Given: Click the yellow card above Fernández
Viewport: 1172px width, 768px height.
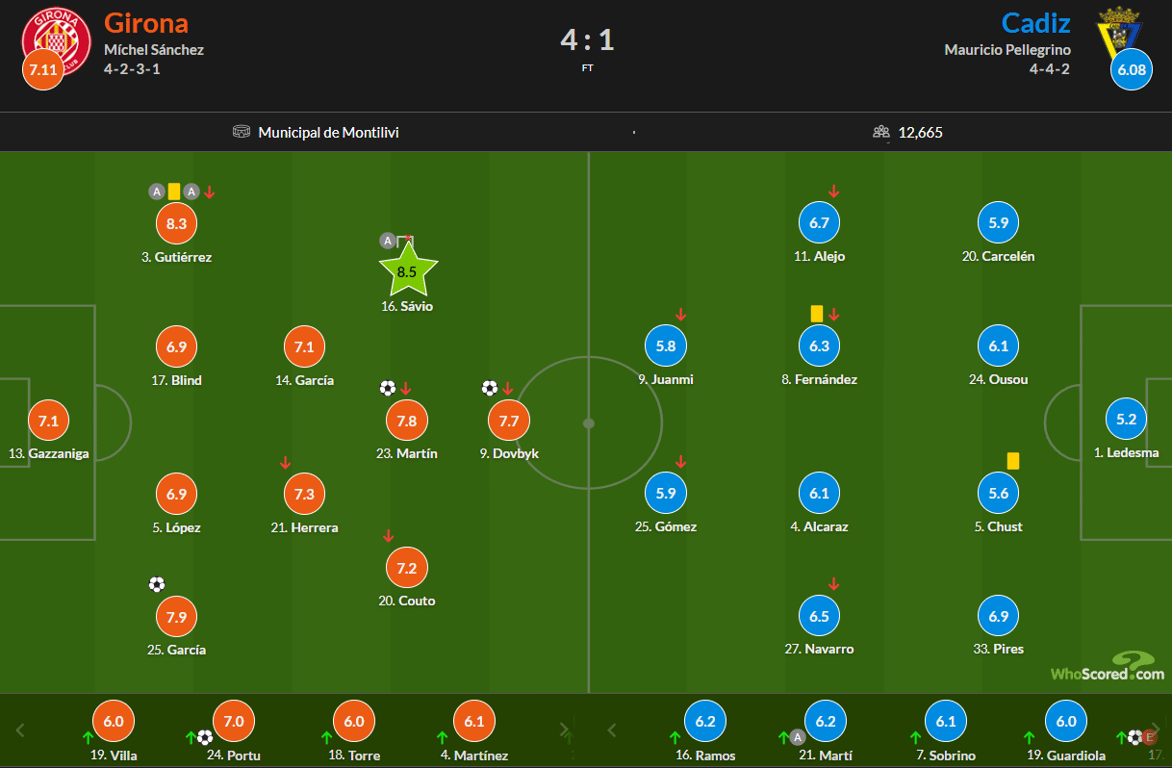Looking at the screenshot, I should [x=816, y=314].
